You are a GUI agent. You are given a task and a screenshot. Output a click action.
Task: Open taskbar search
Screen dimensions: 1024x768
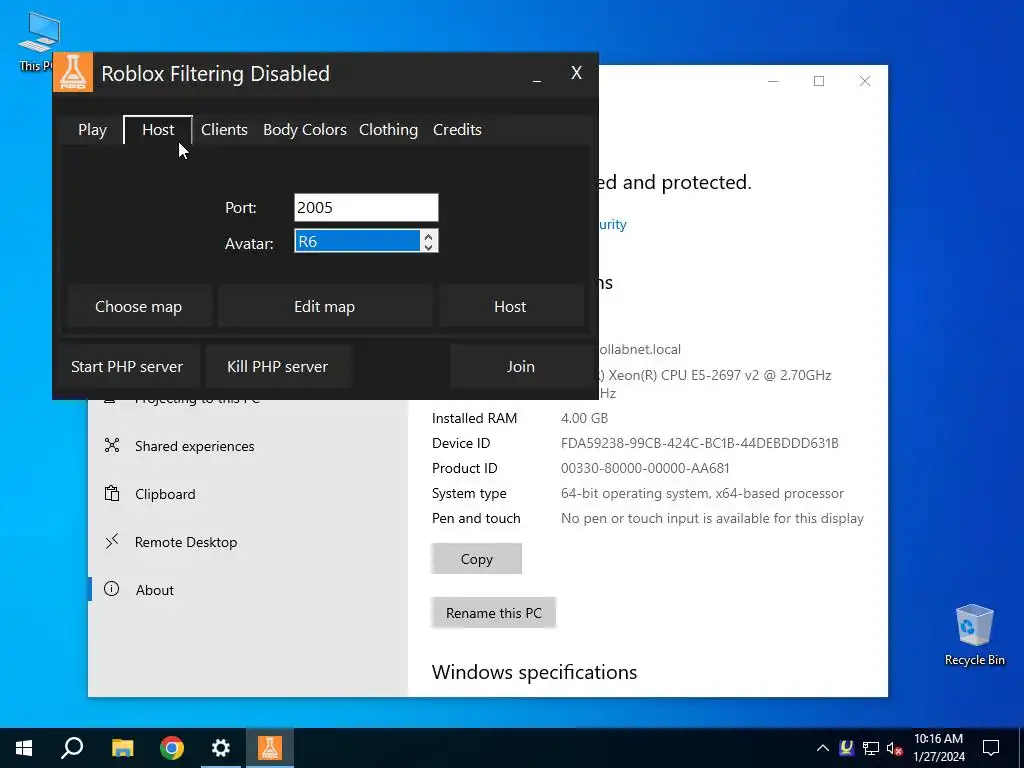72,748
